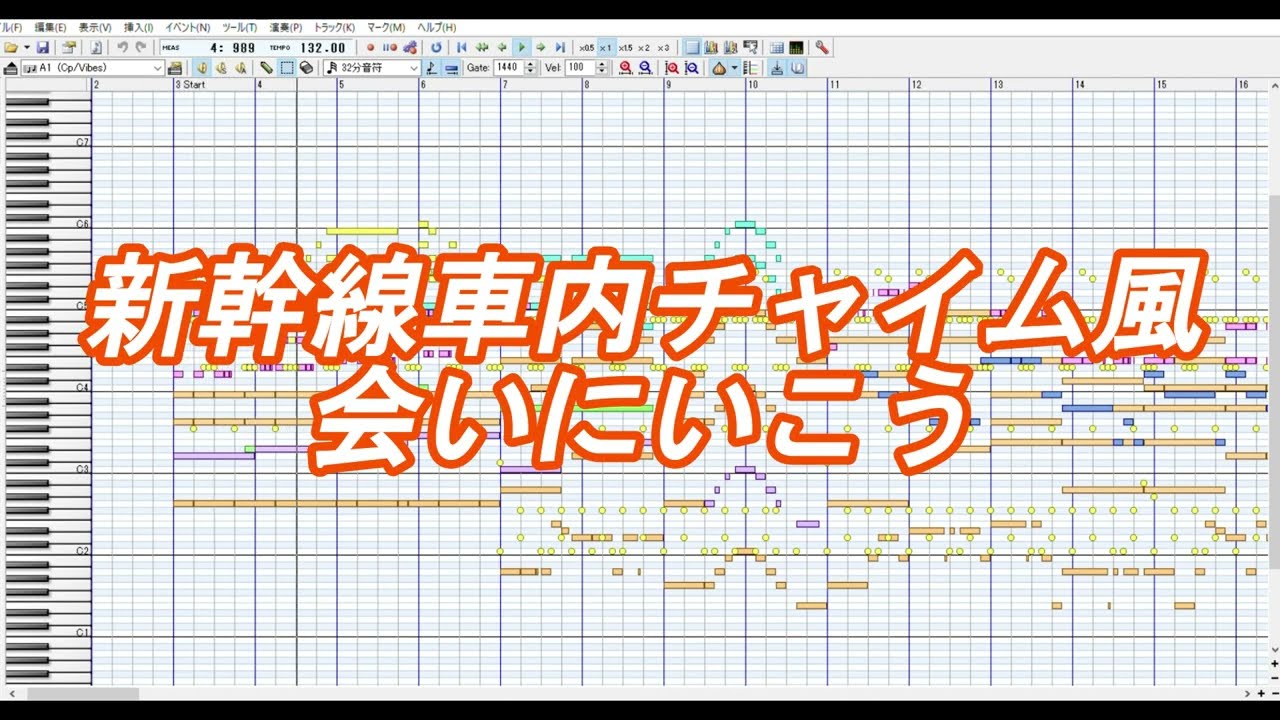This screenshot has height=720, width=1280.
Task: Open the 表示(V) menu
Action: (95, 27)
